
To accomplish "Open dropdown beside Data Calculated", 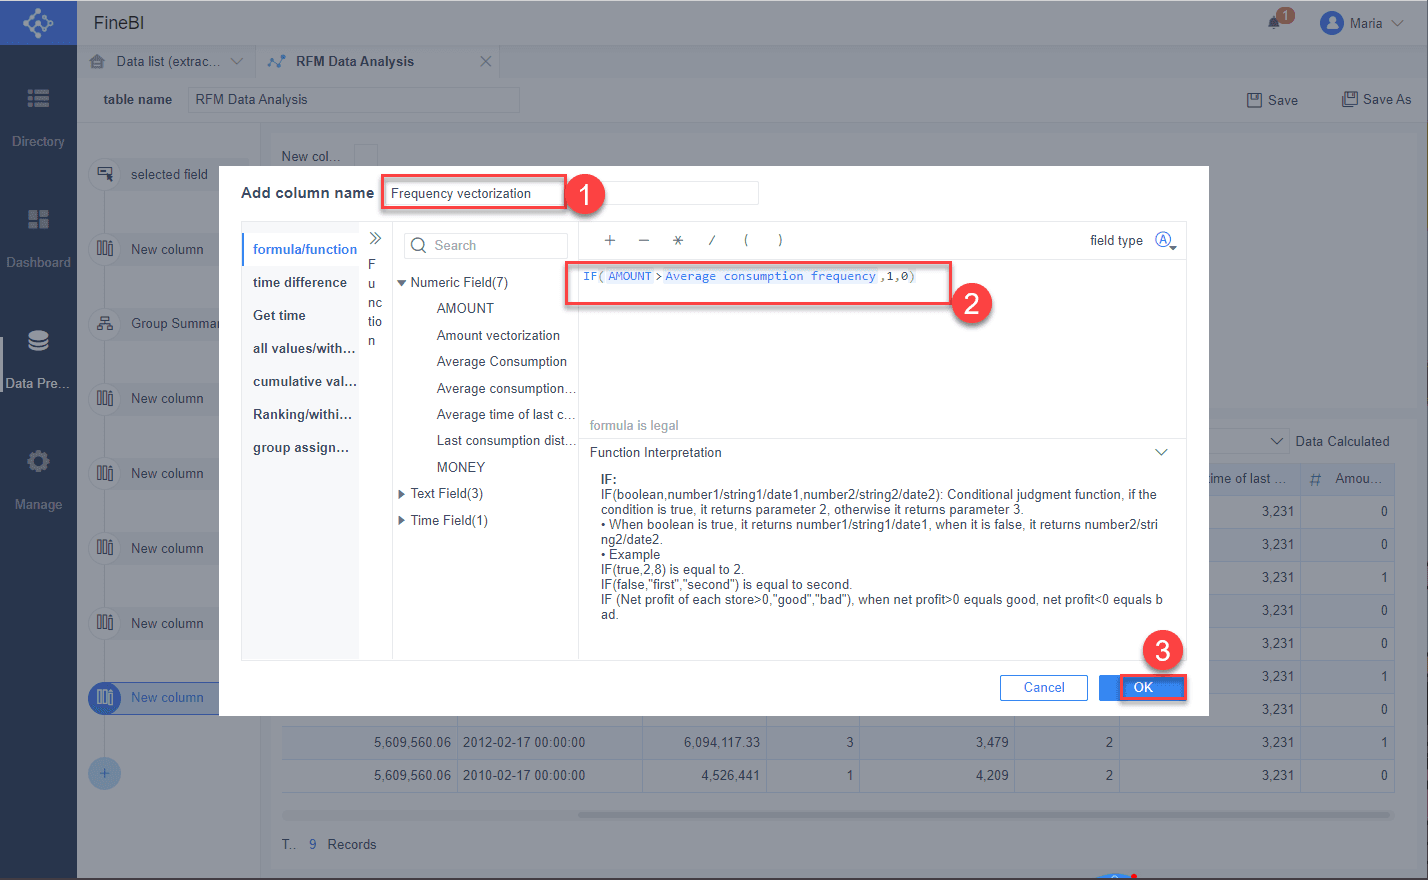I will pyautogui.click(x=1277, y=441).
